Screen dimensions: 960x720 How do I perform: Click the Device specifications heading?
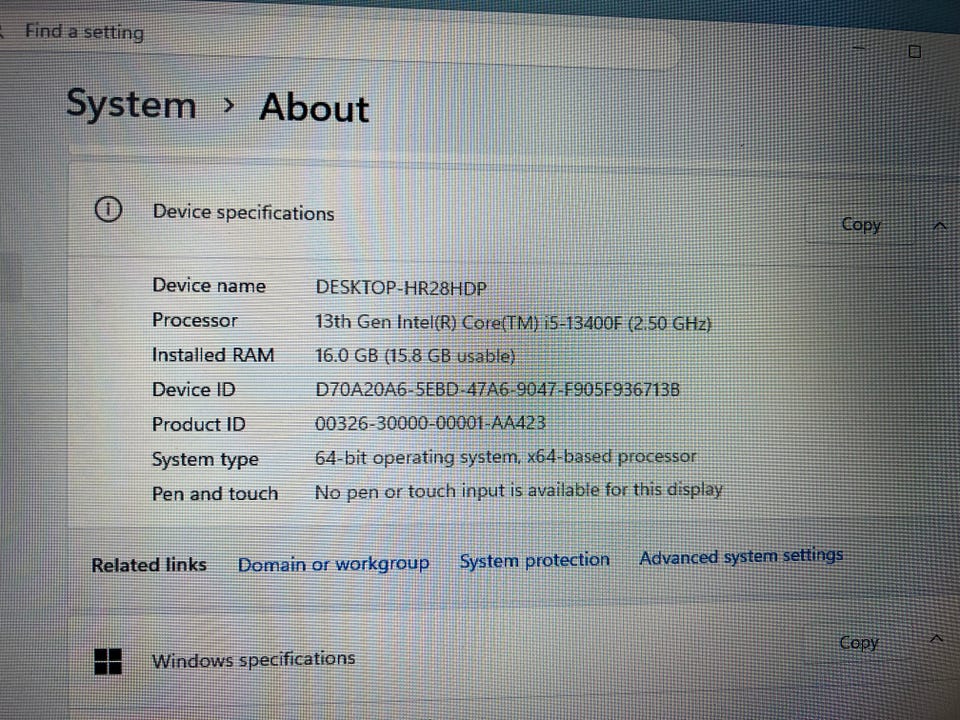pos(243,212)
